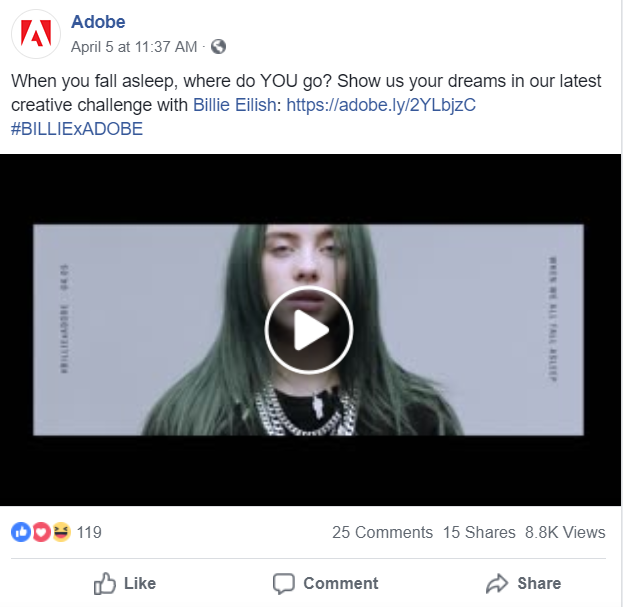The height and width of the screenshot is (607, 623).
Task: Click the laughing haha reaction emoji
Action: point(61,532)
